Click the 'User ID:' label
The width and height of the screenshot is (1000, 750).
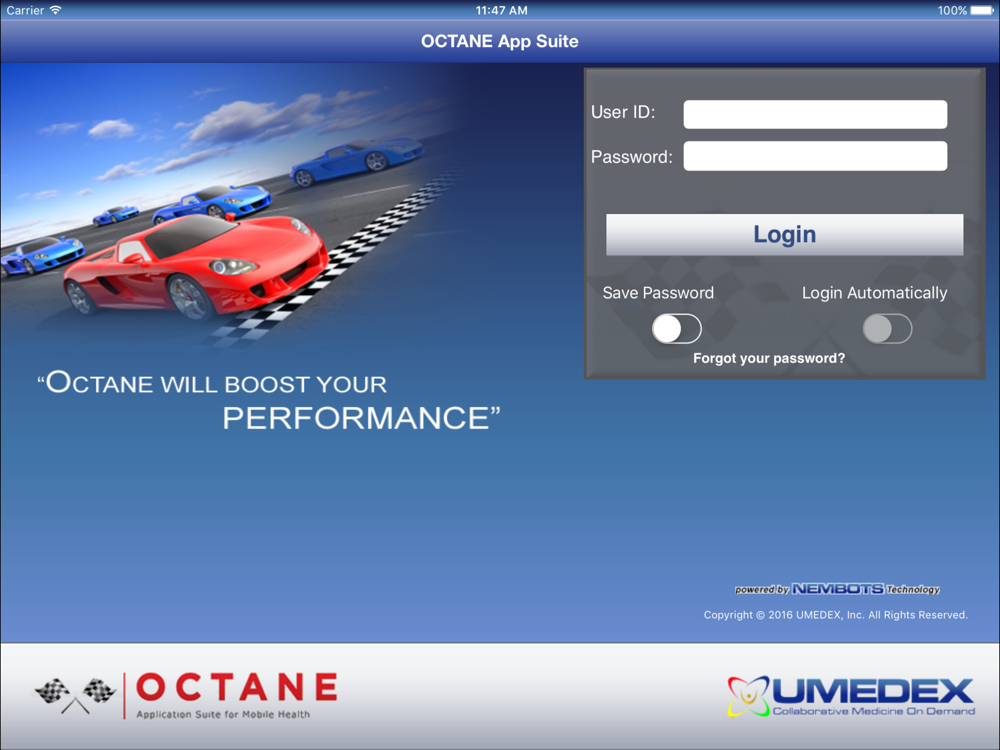(623, 112)
